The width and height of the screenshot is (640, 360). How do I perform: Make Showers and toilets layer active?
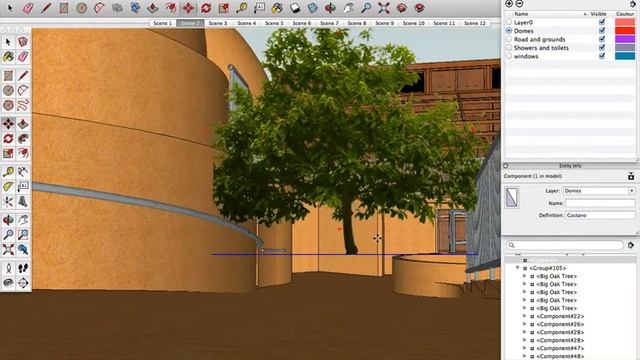(x=509, y=47)
